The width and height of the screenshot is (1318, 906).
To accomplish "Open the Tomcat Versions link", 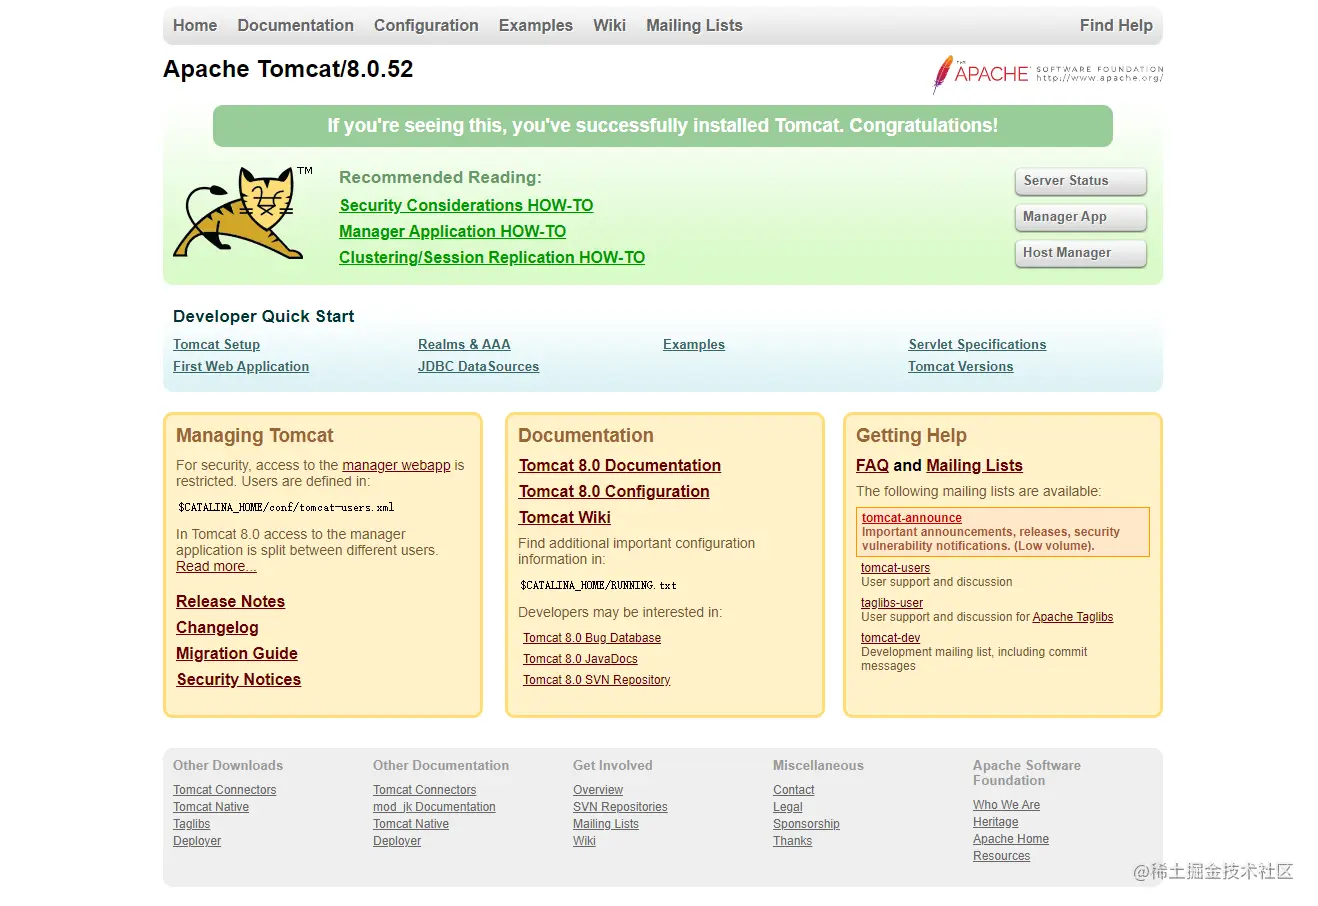I will coord(960,366).
